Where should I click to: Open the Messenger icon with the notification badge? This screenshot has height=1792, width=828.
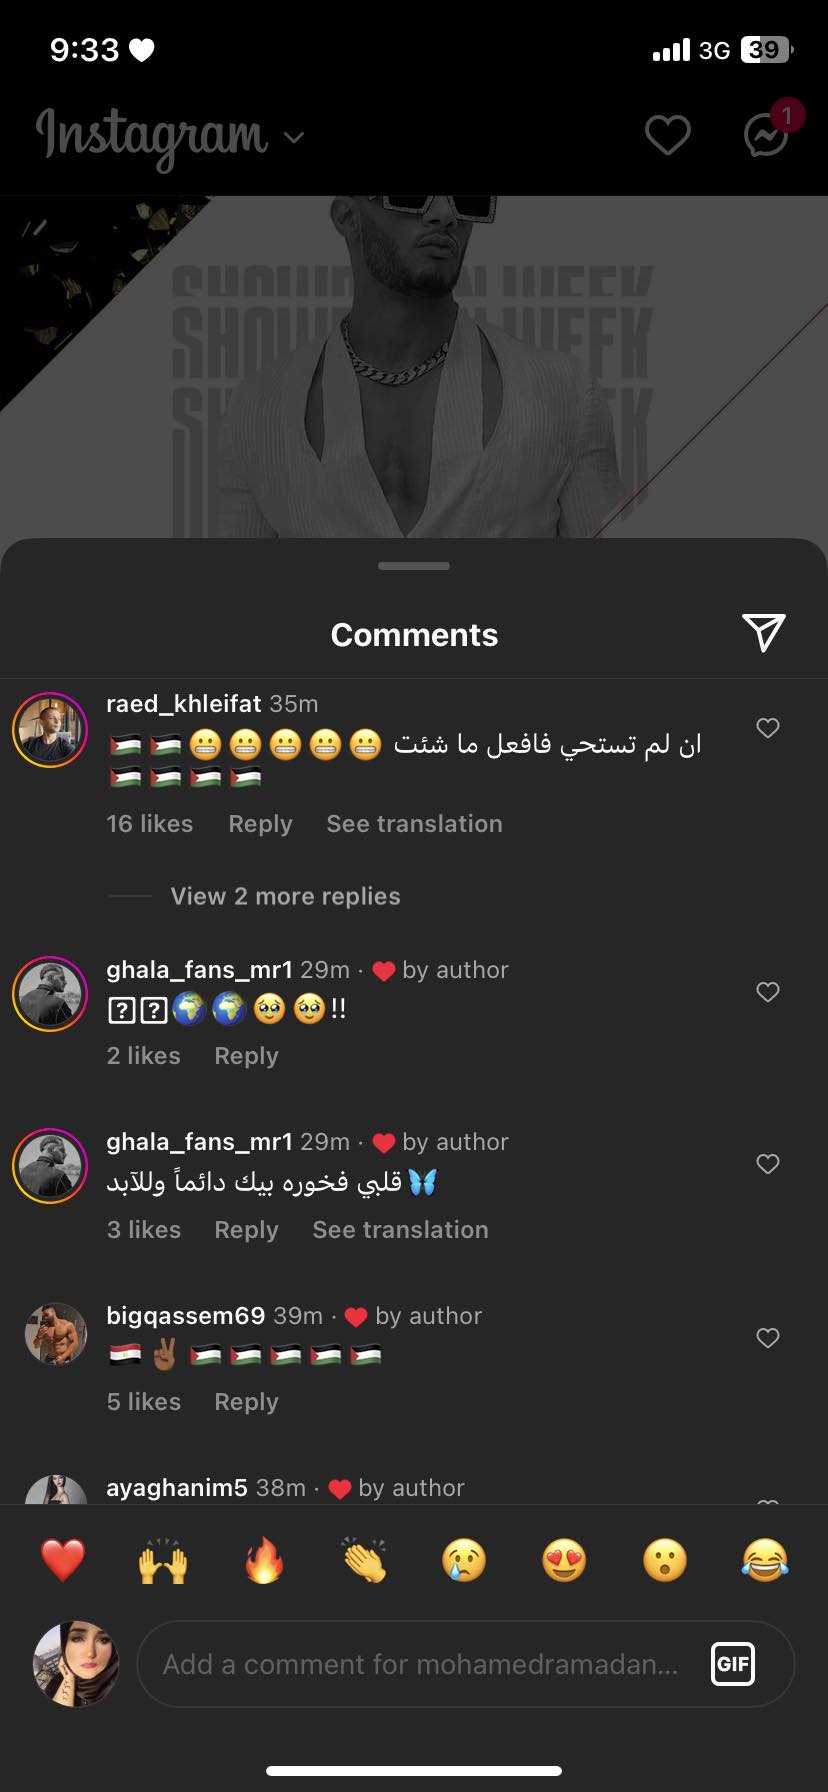tap(767, 135)
